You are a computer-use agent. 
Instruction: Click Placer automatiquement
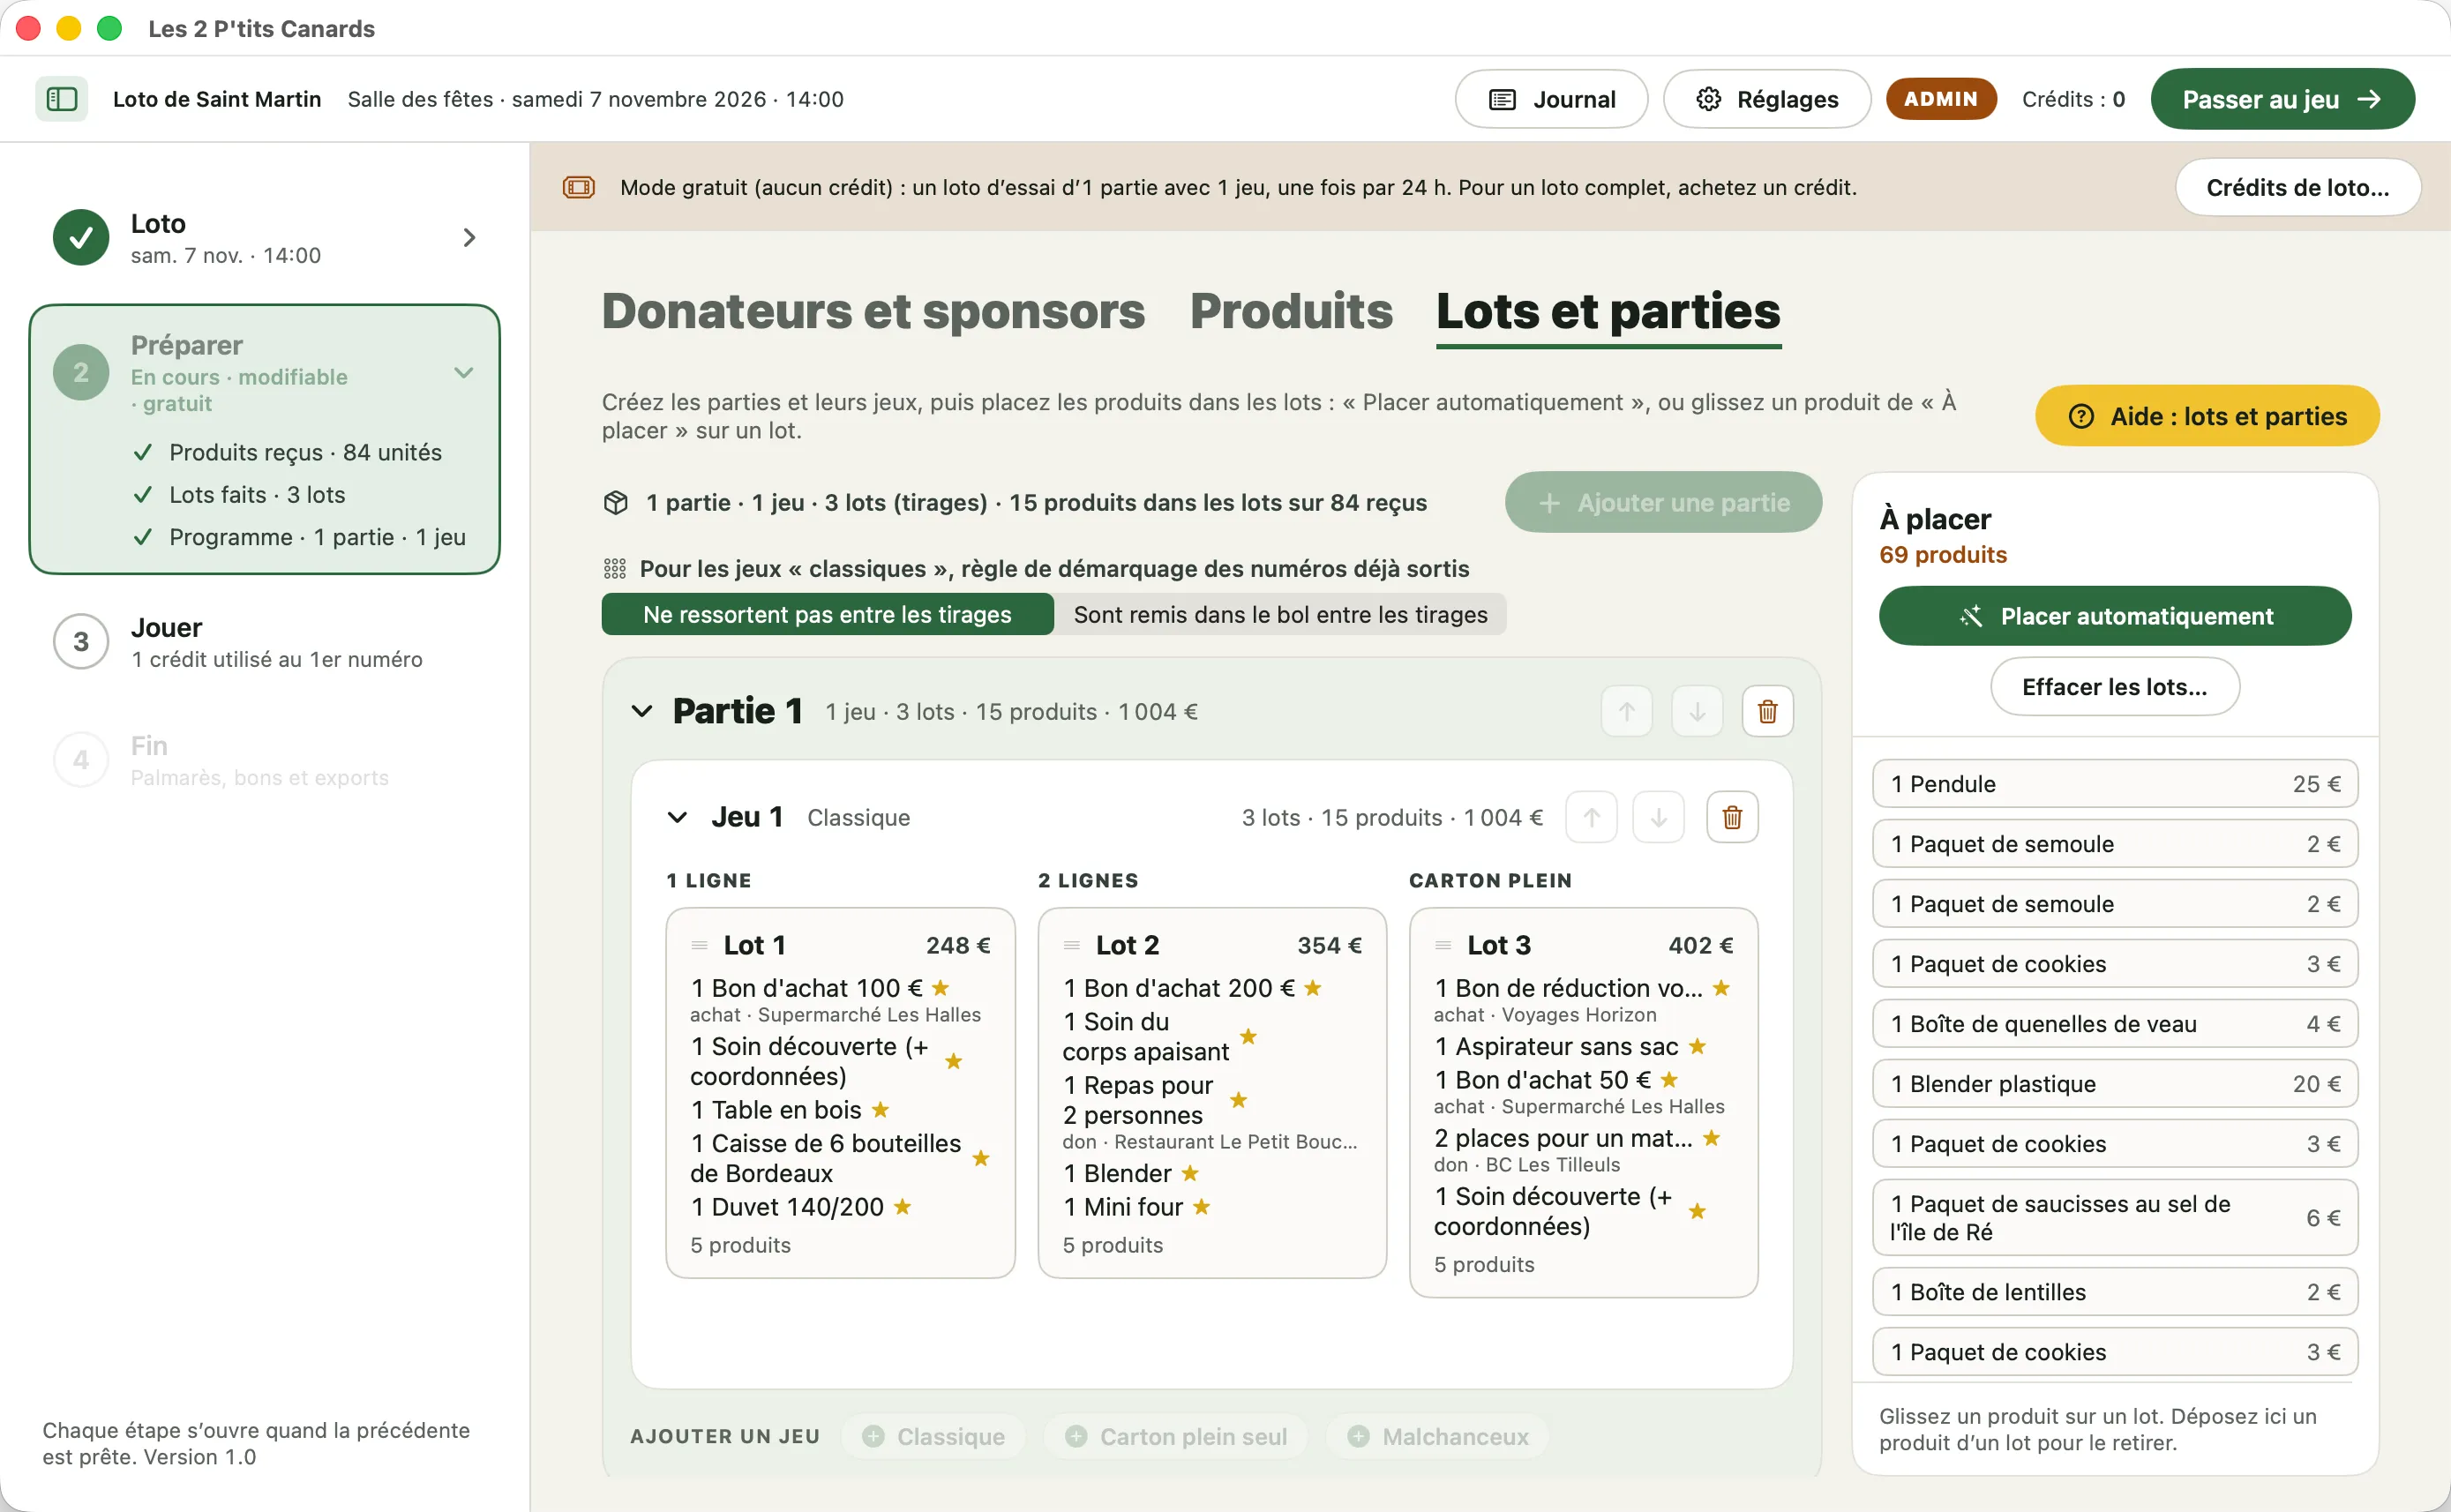click(x=2115, y=616)
